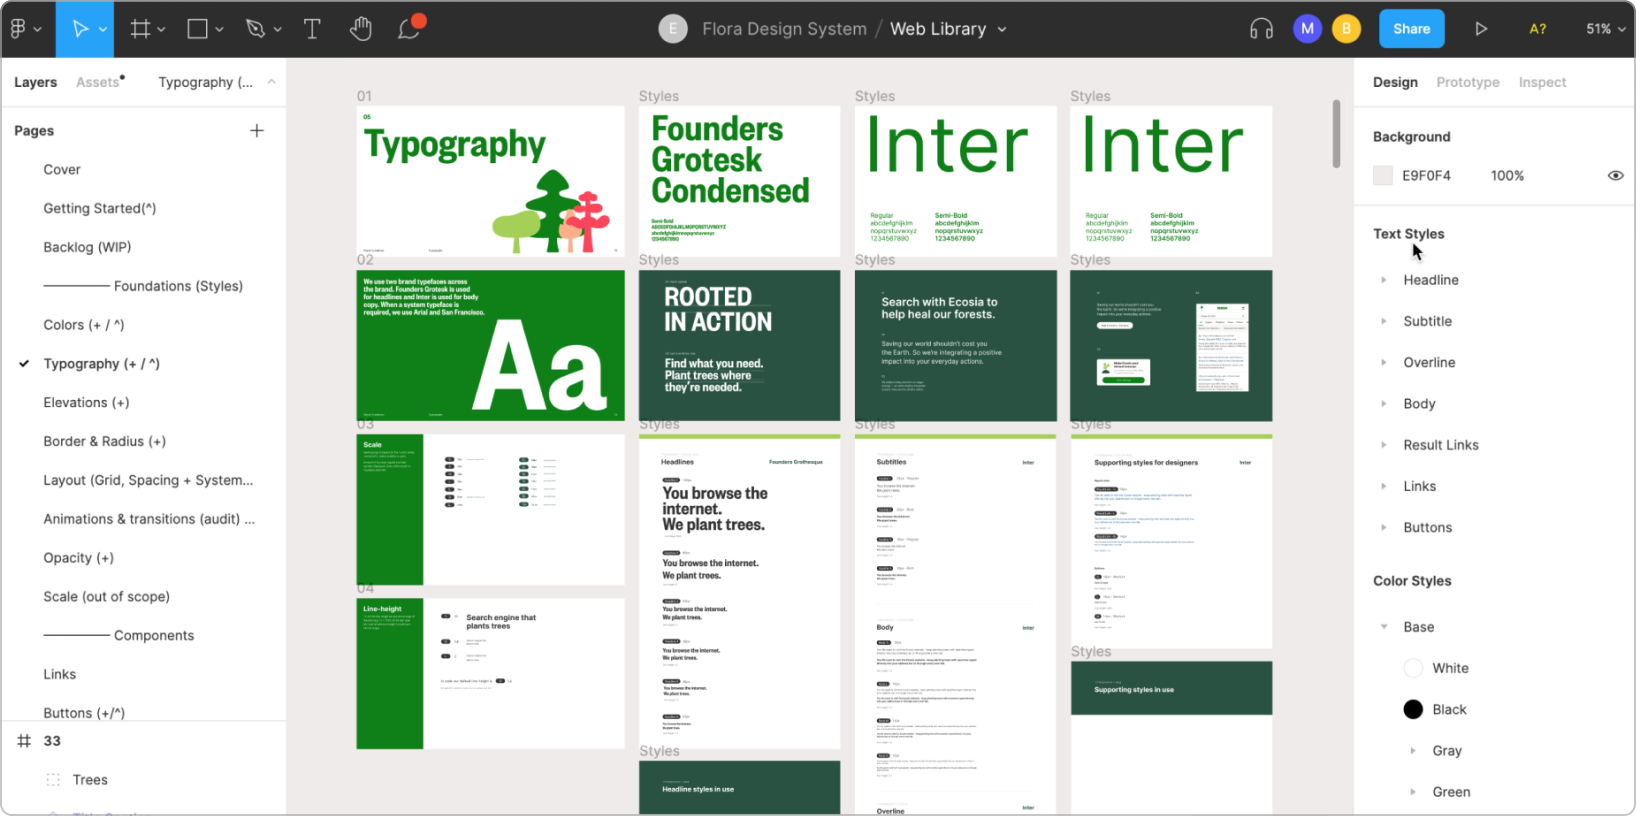Select the Frame tool
1636x816 pixels.
point(140,29)
